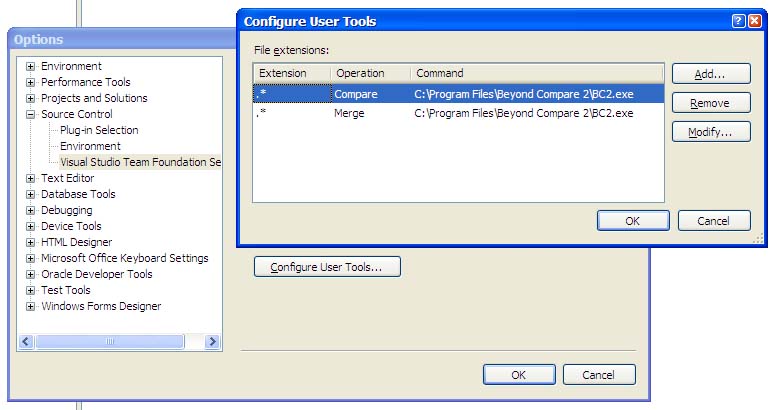Click OK in the Options dialog
This screenshot has height=410, width=776.
point(519,375)
